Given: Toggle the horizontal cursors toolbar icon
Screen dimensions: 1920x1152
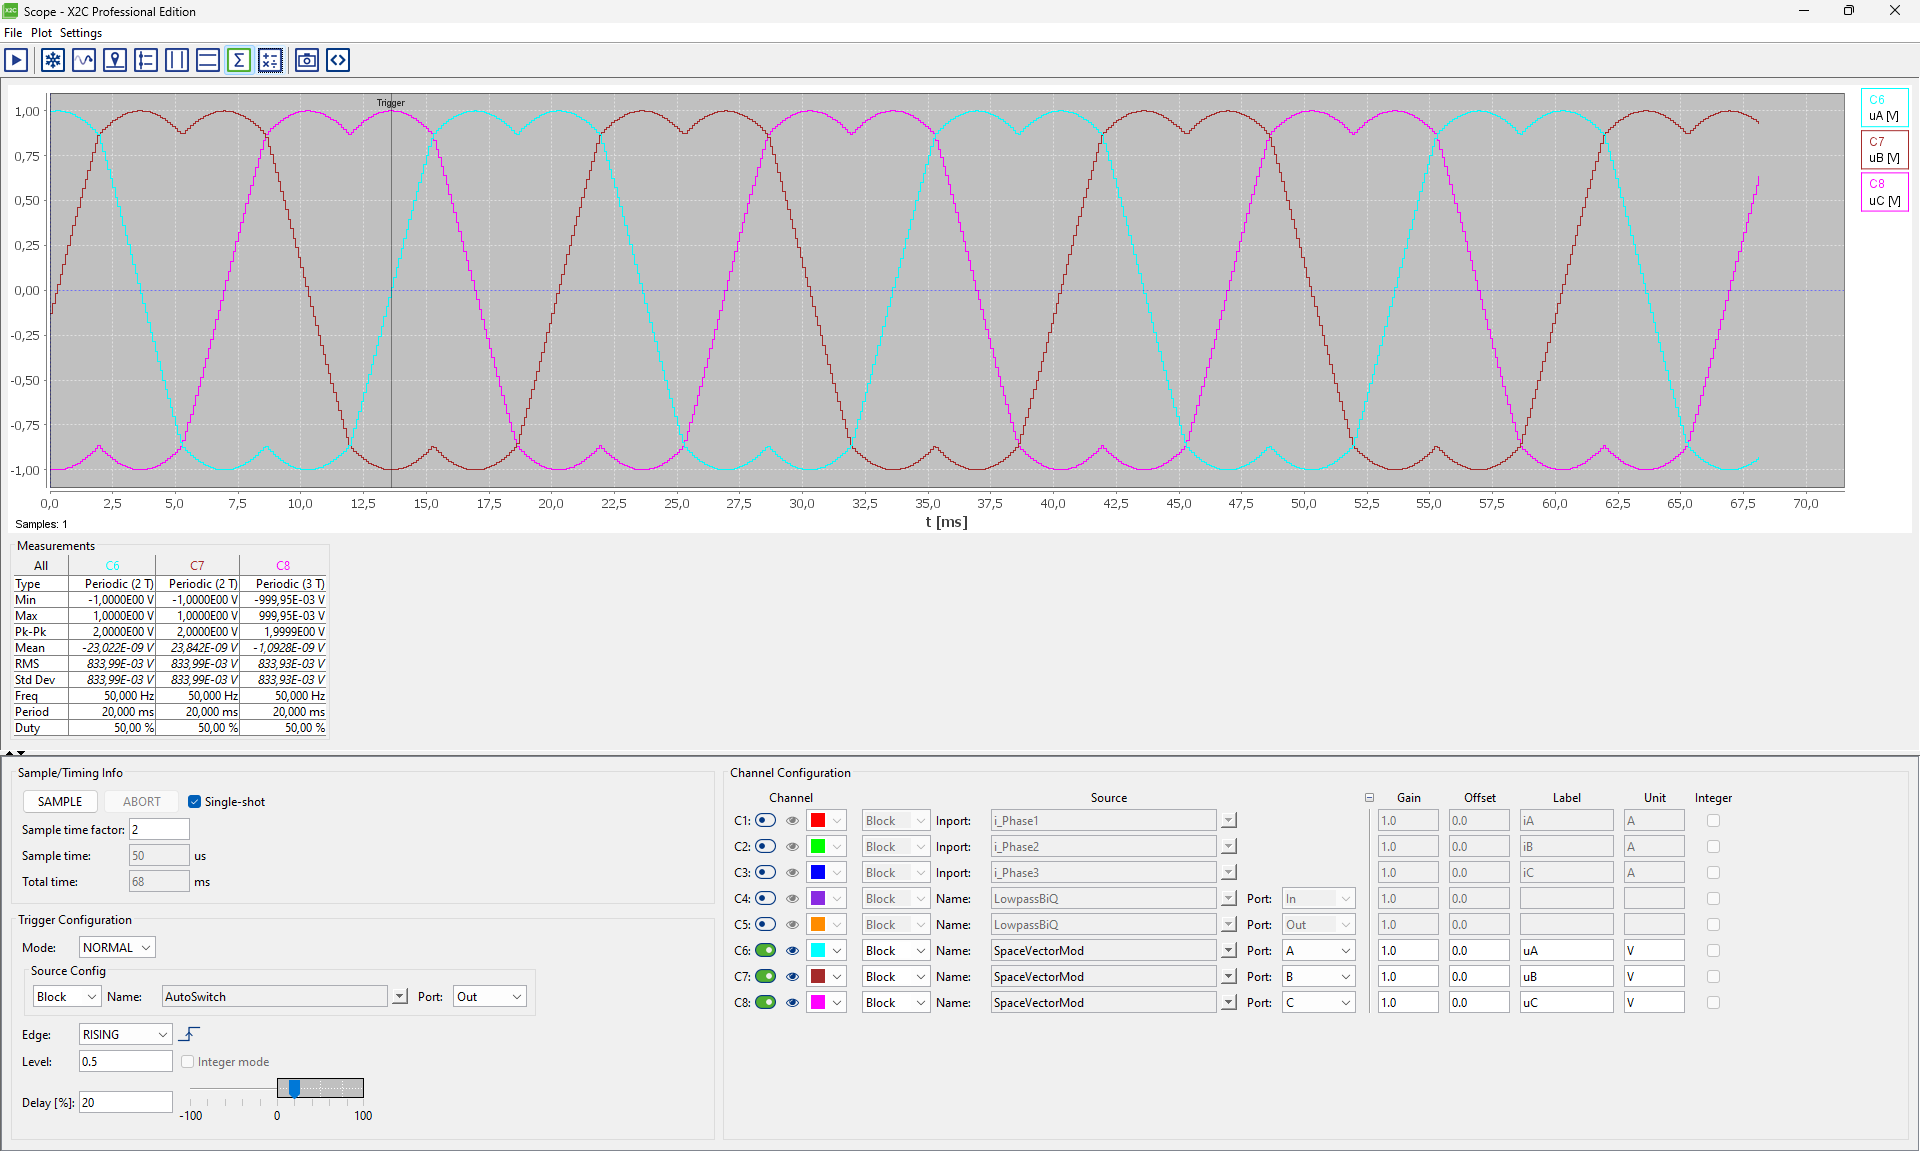Looking at the screenshot, I should click(208, 60).
